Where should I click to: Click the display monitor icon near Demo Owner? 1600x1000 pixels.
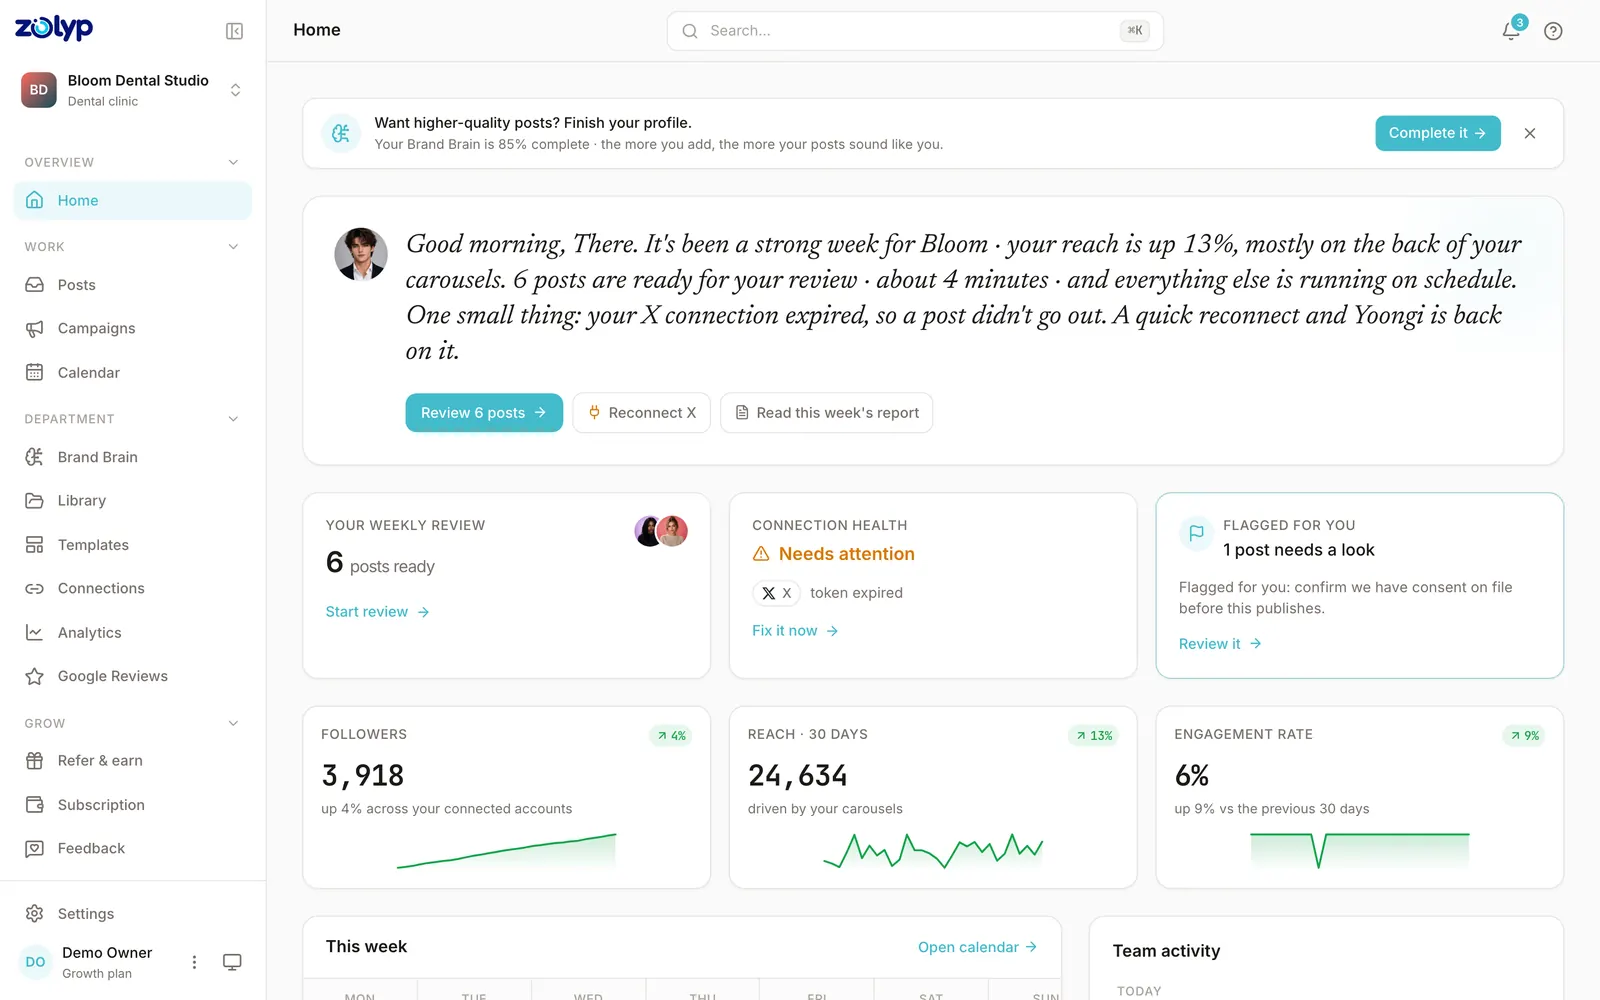[x=232, y=962]
